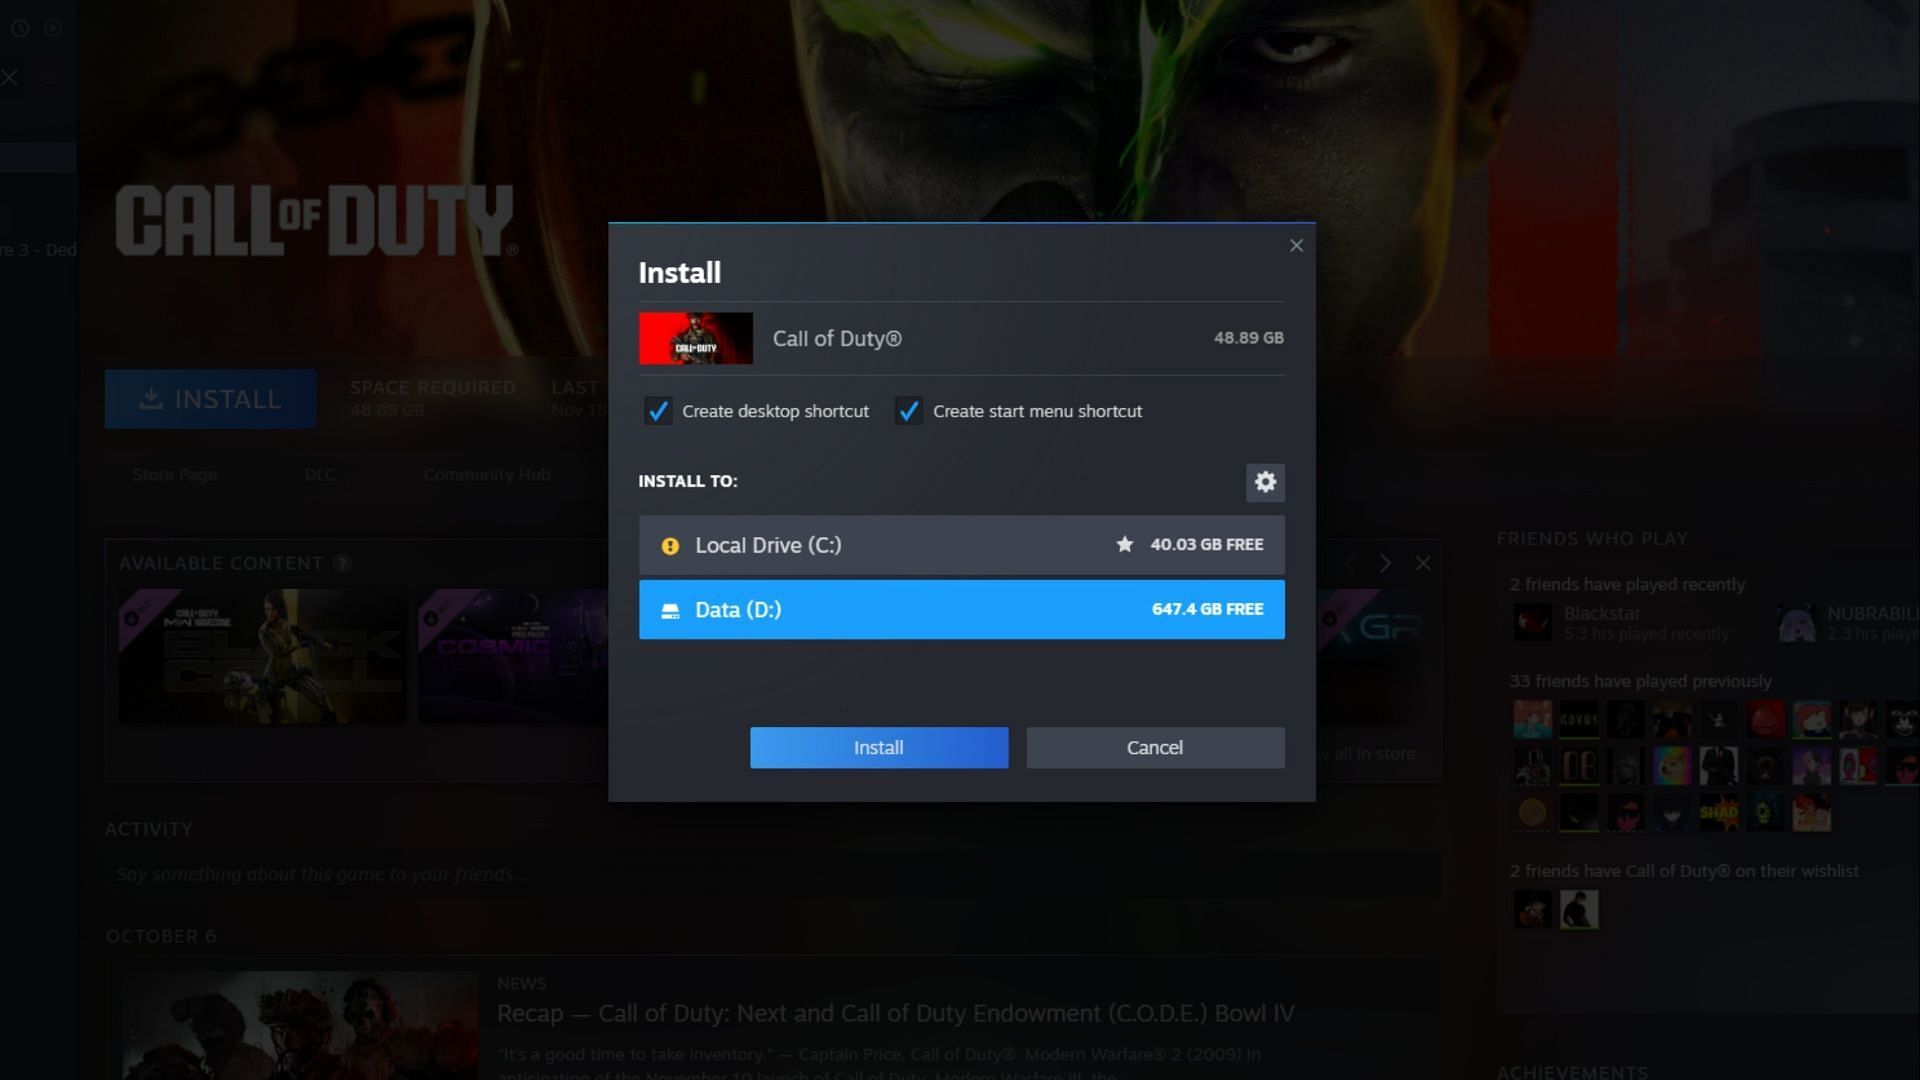Click the Steam install dialog close icon

pos(1296,245)
